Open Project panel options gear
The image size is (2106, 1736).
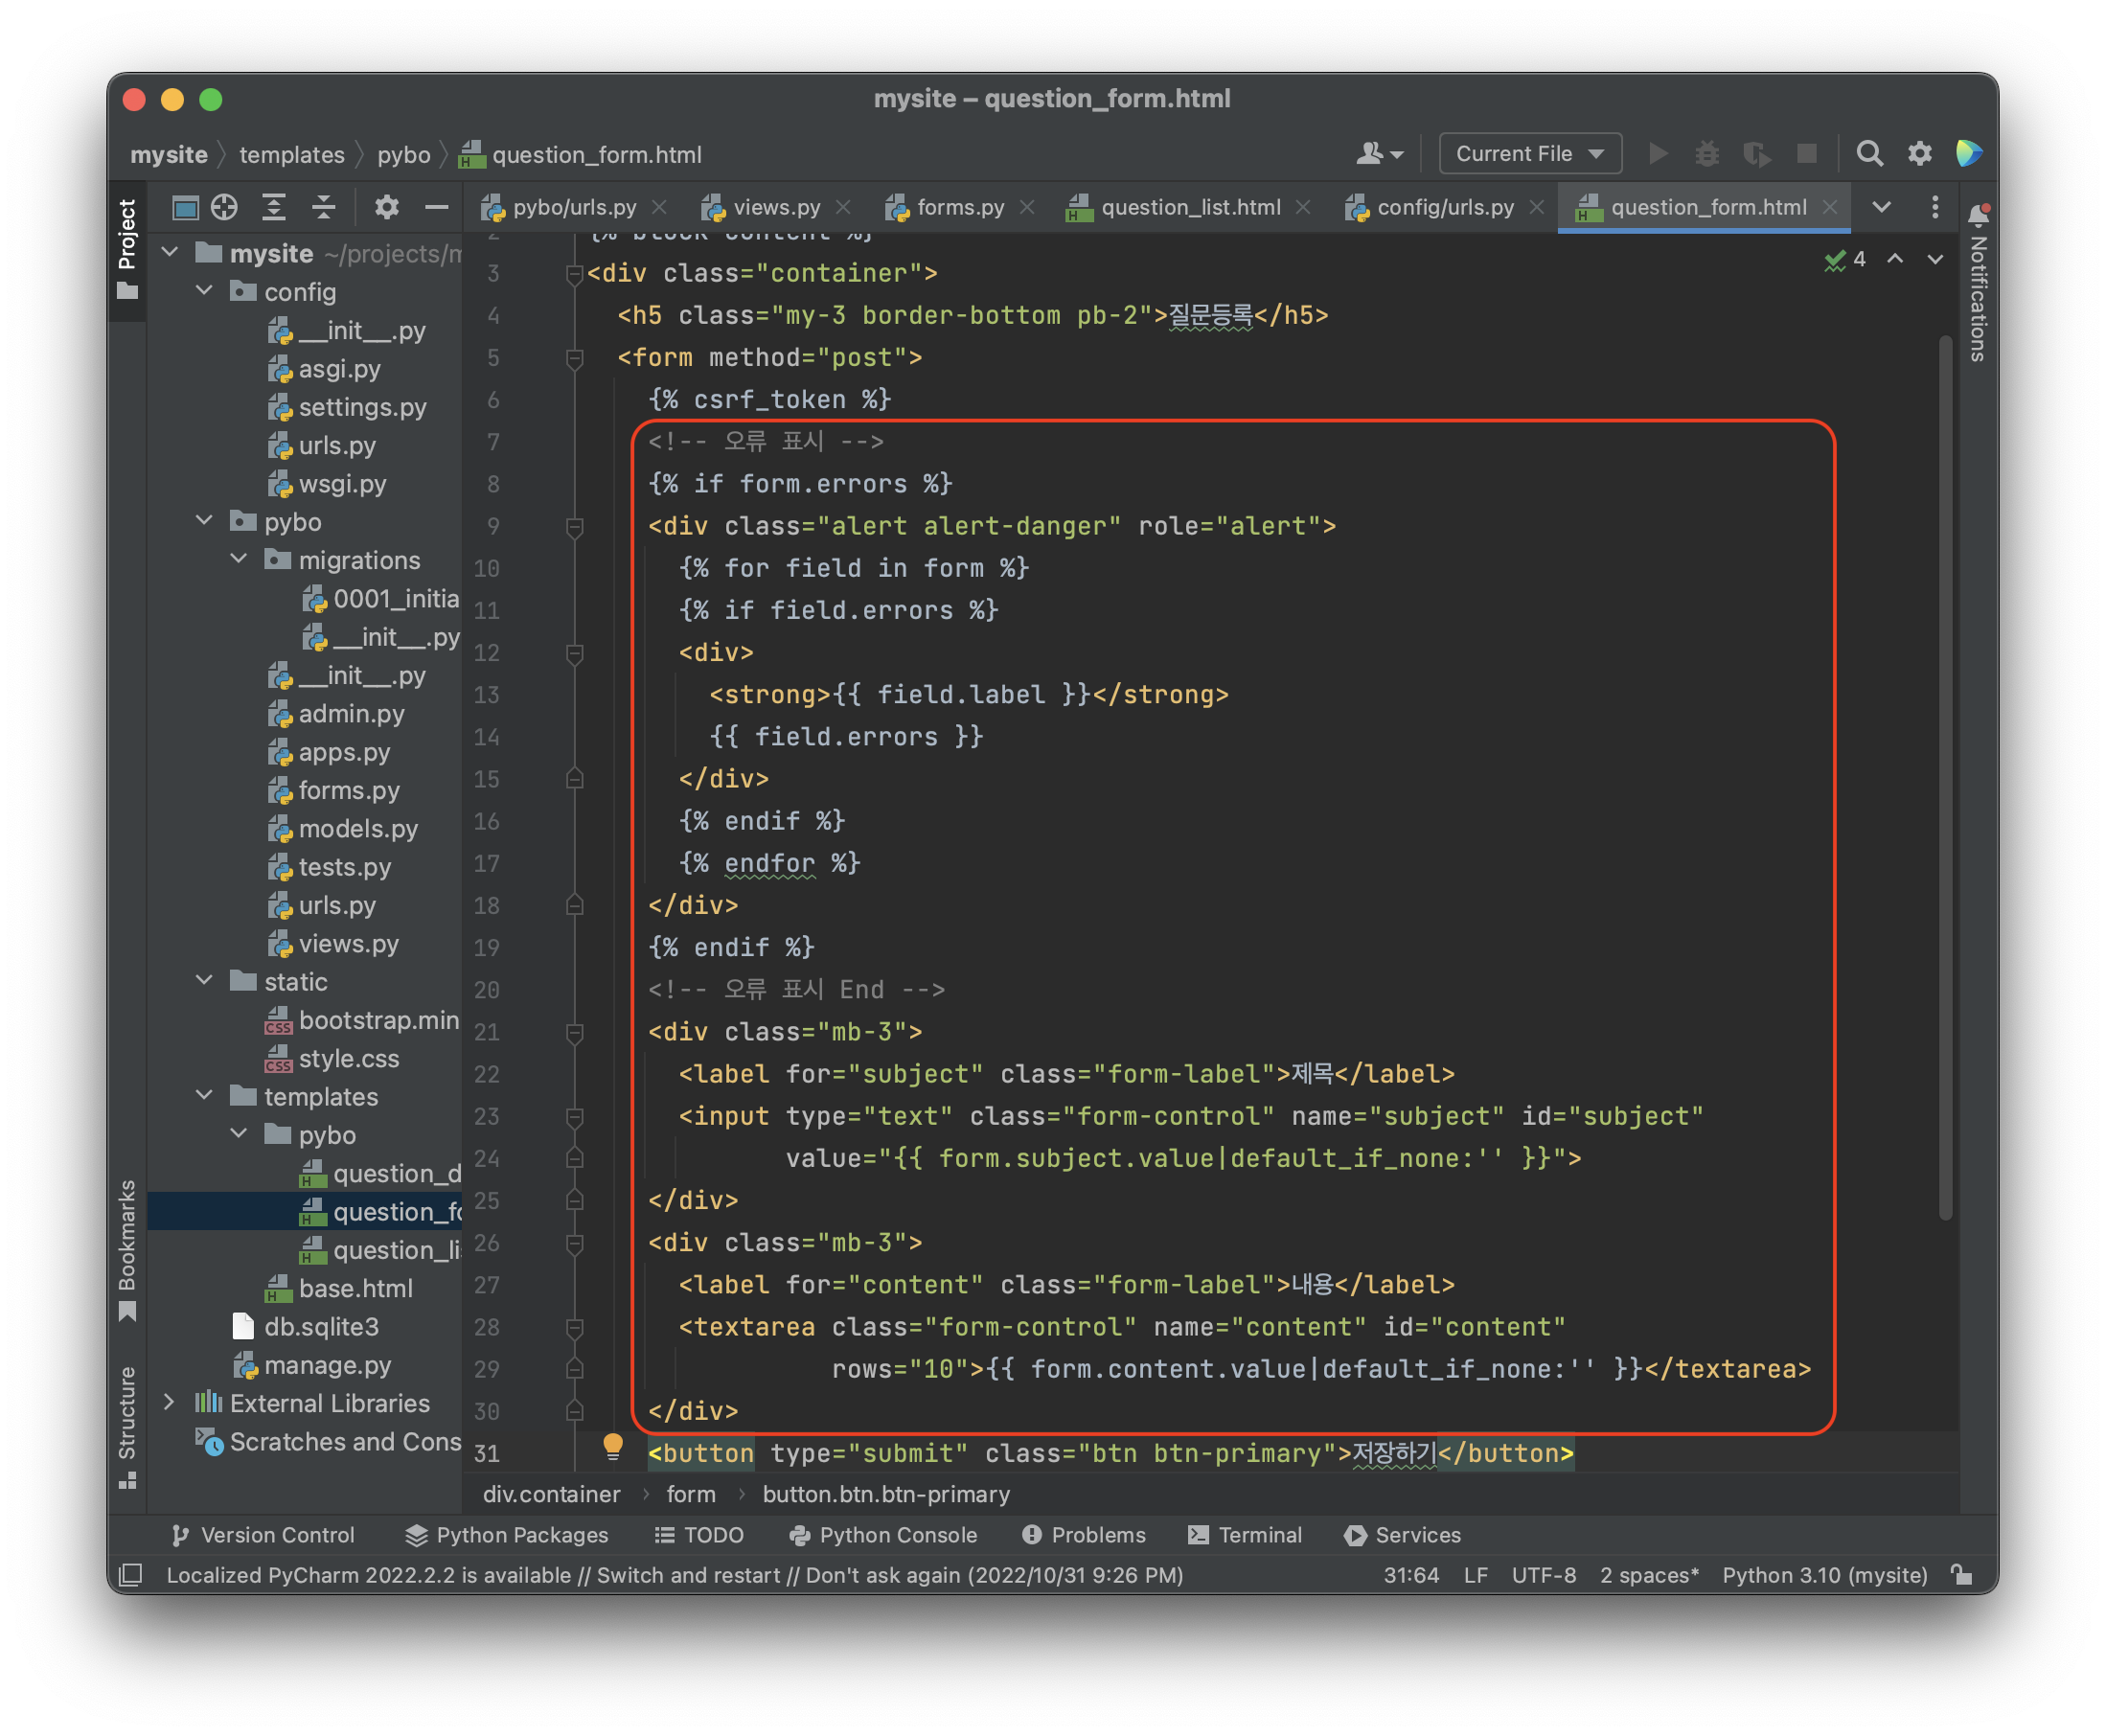(x=386, y=207)
